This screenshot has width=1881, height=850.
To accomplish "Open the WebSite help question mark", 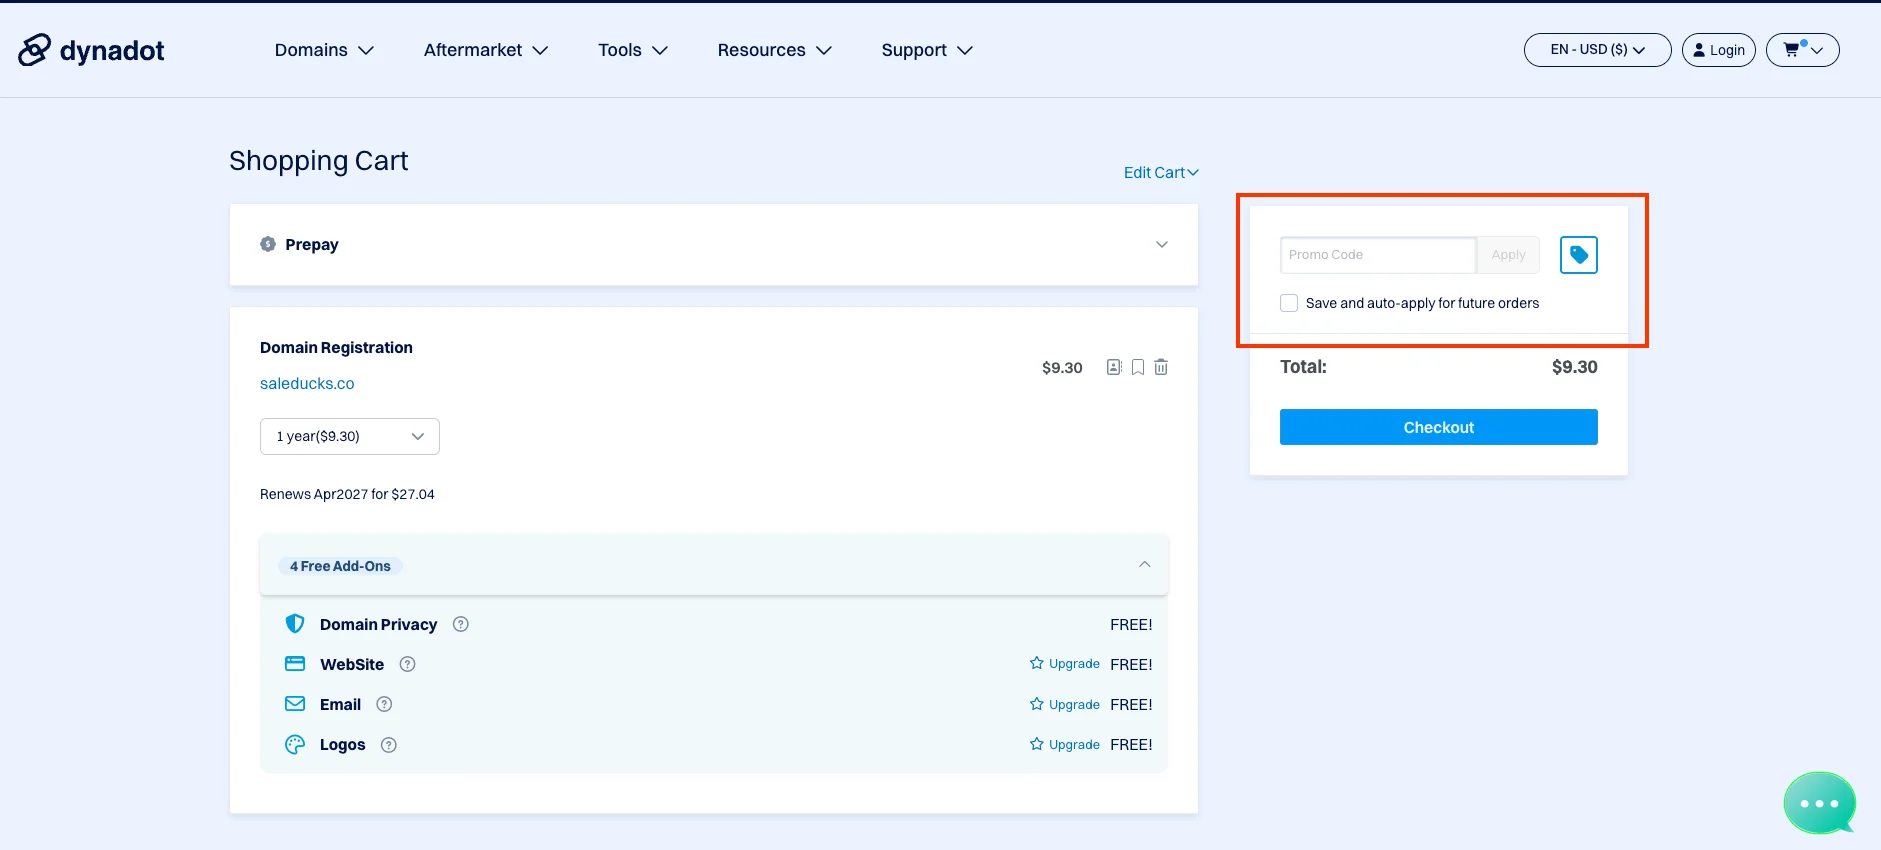I will [x=408, y=664].
